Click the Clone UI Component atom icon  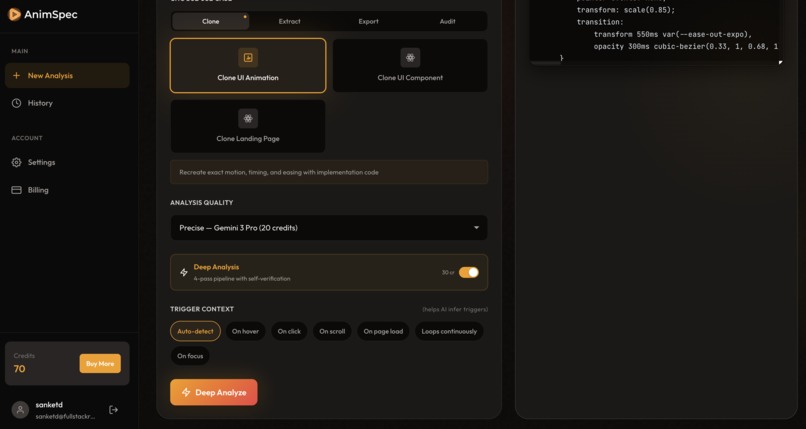(x=410, y=58)
